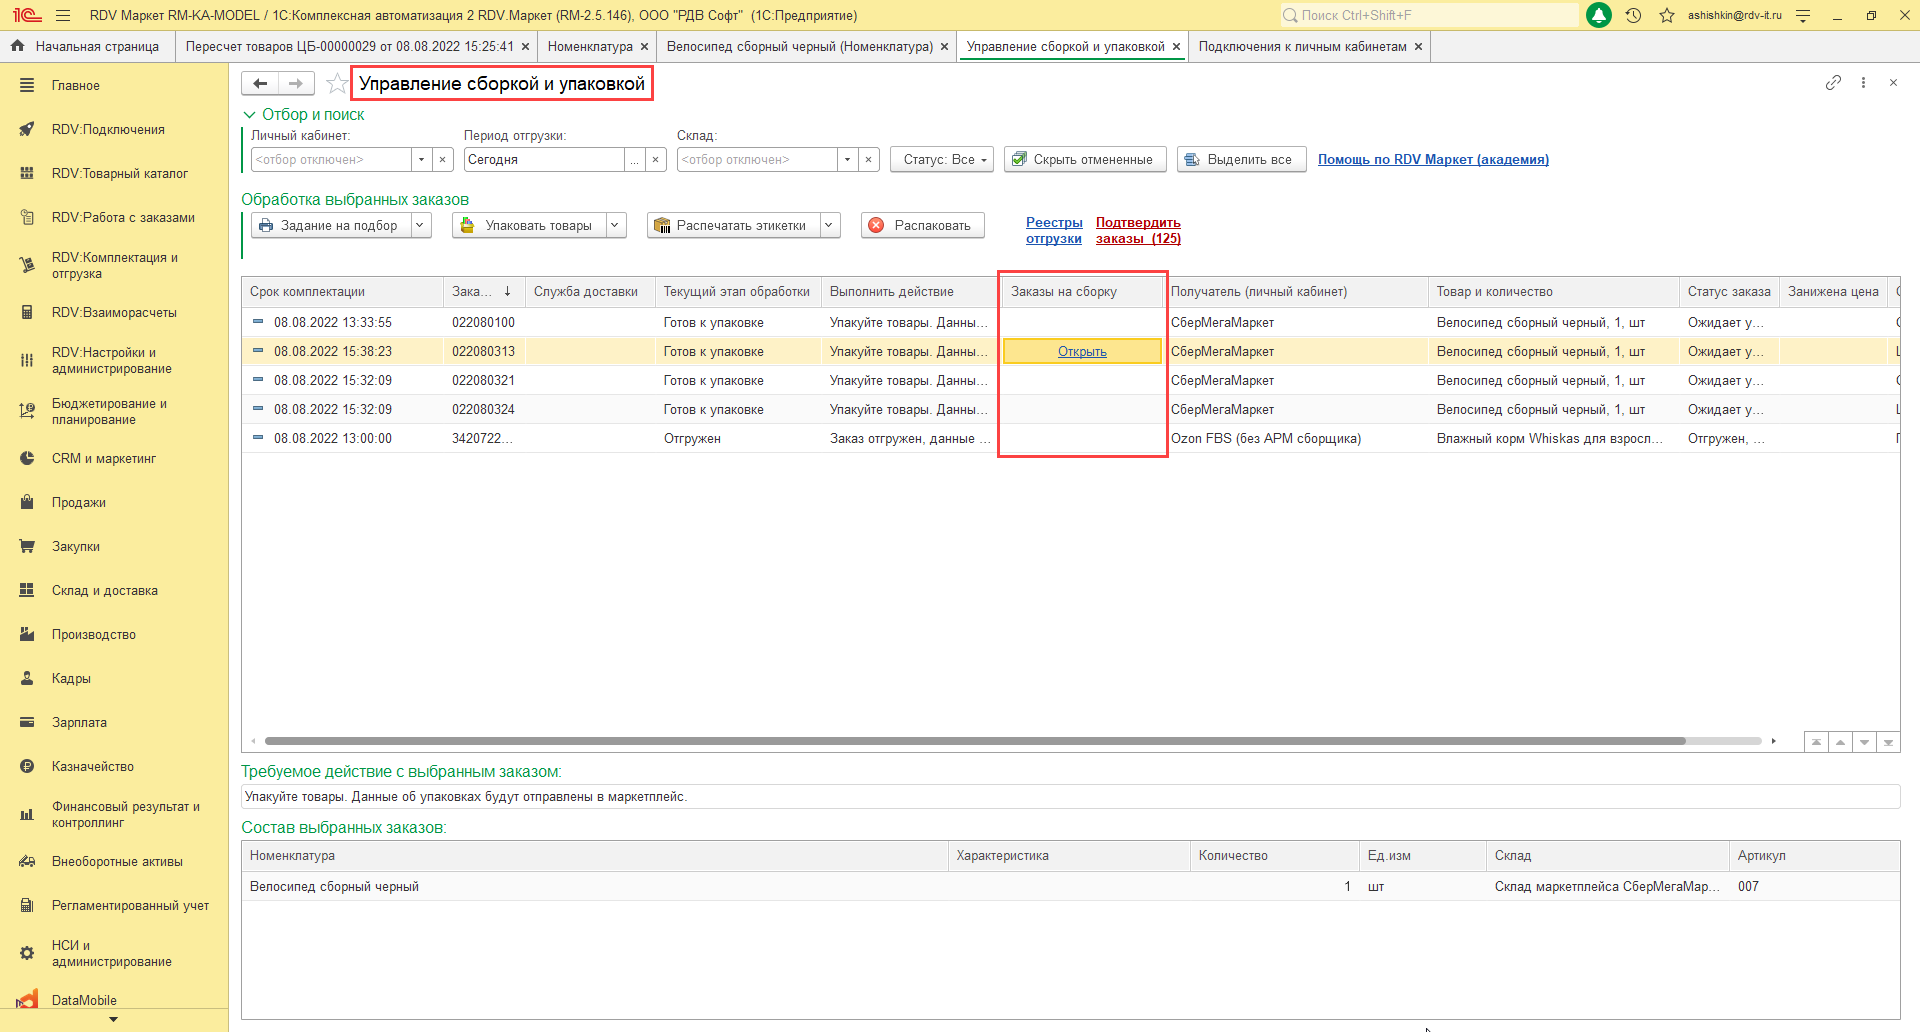The image size is (1920, 1032).
Task: Add page to favorites with star icon
Action: [x=337, y=84]
